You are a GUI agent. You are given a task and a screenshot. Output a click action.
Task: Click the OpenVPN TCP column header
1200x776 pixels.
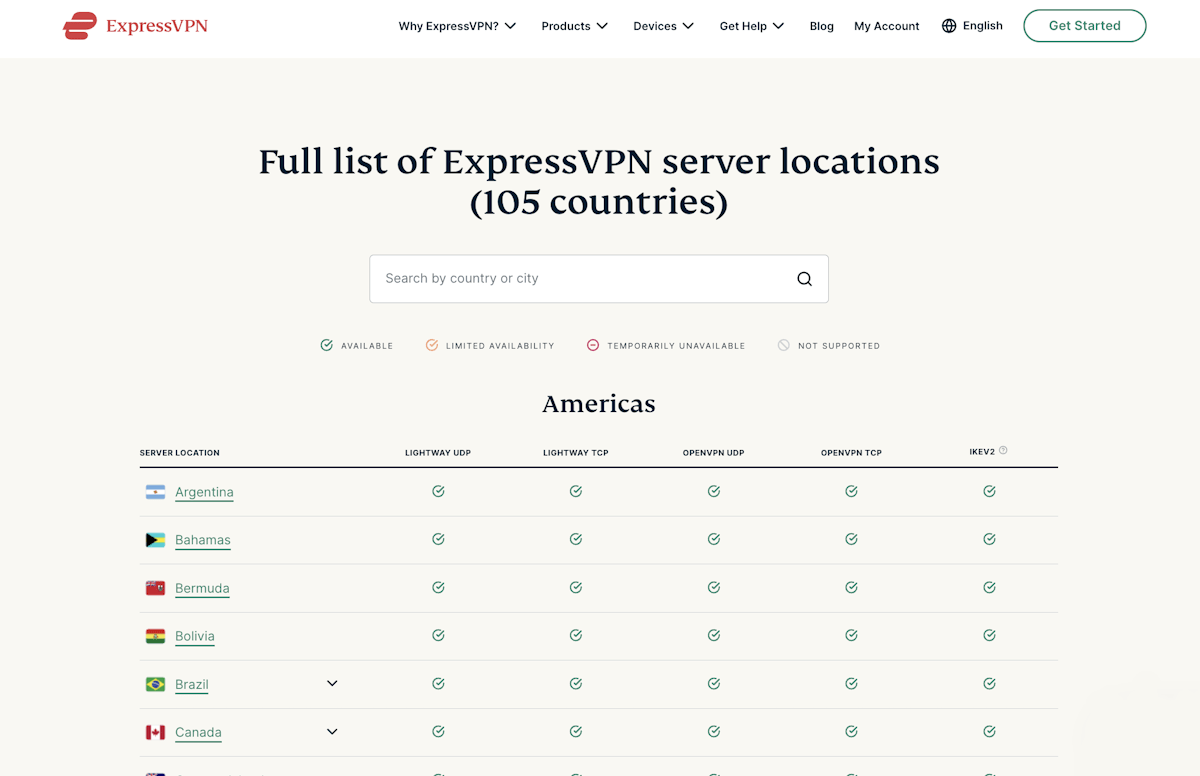852,453
